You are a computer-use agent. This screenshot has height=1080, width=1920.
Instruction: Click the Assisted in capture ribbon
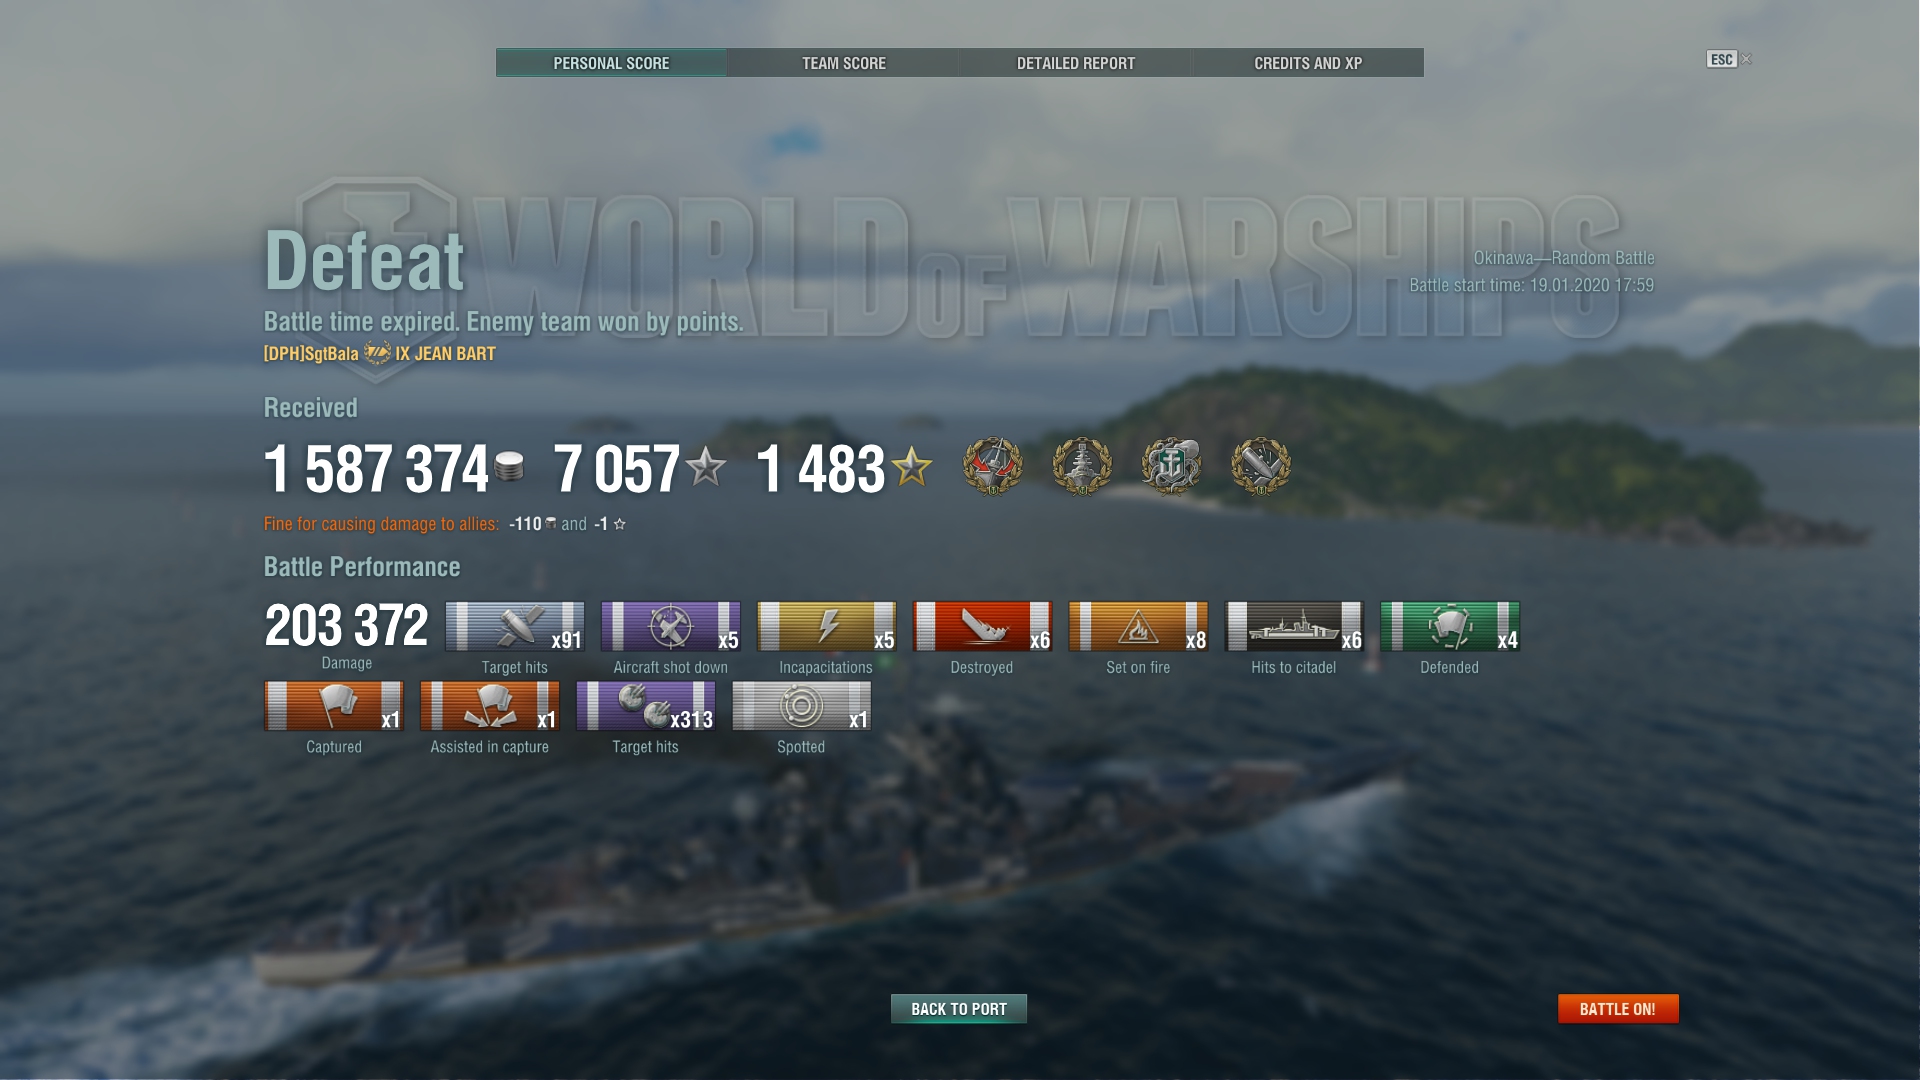(490, 706)
